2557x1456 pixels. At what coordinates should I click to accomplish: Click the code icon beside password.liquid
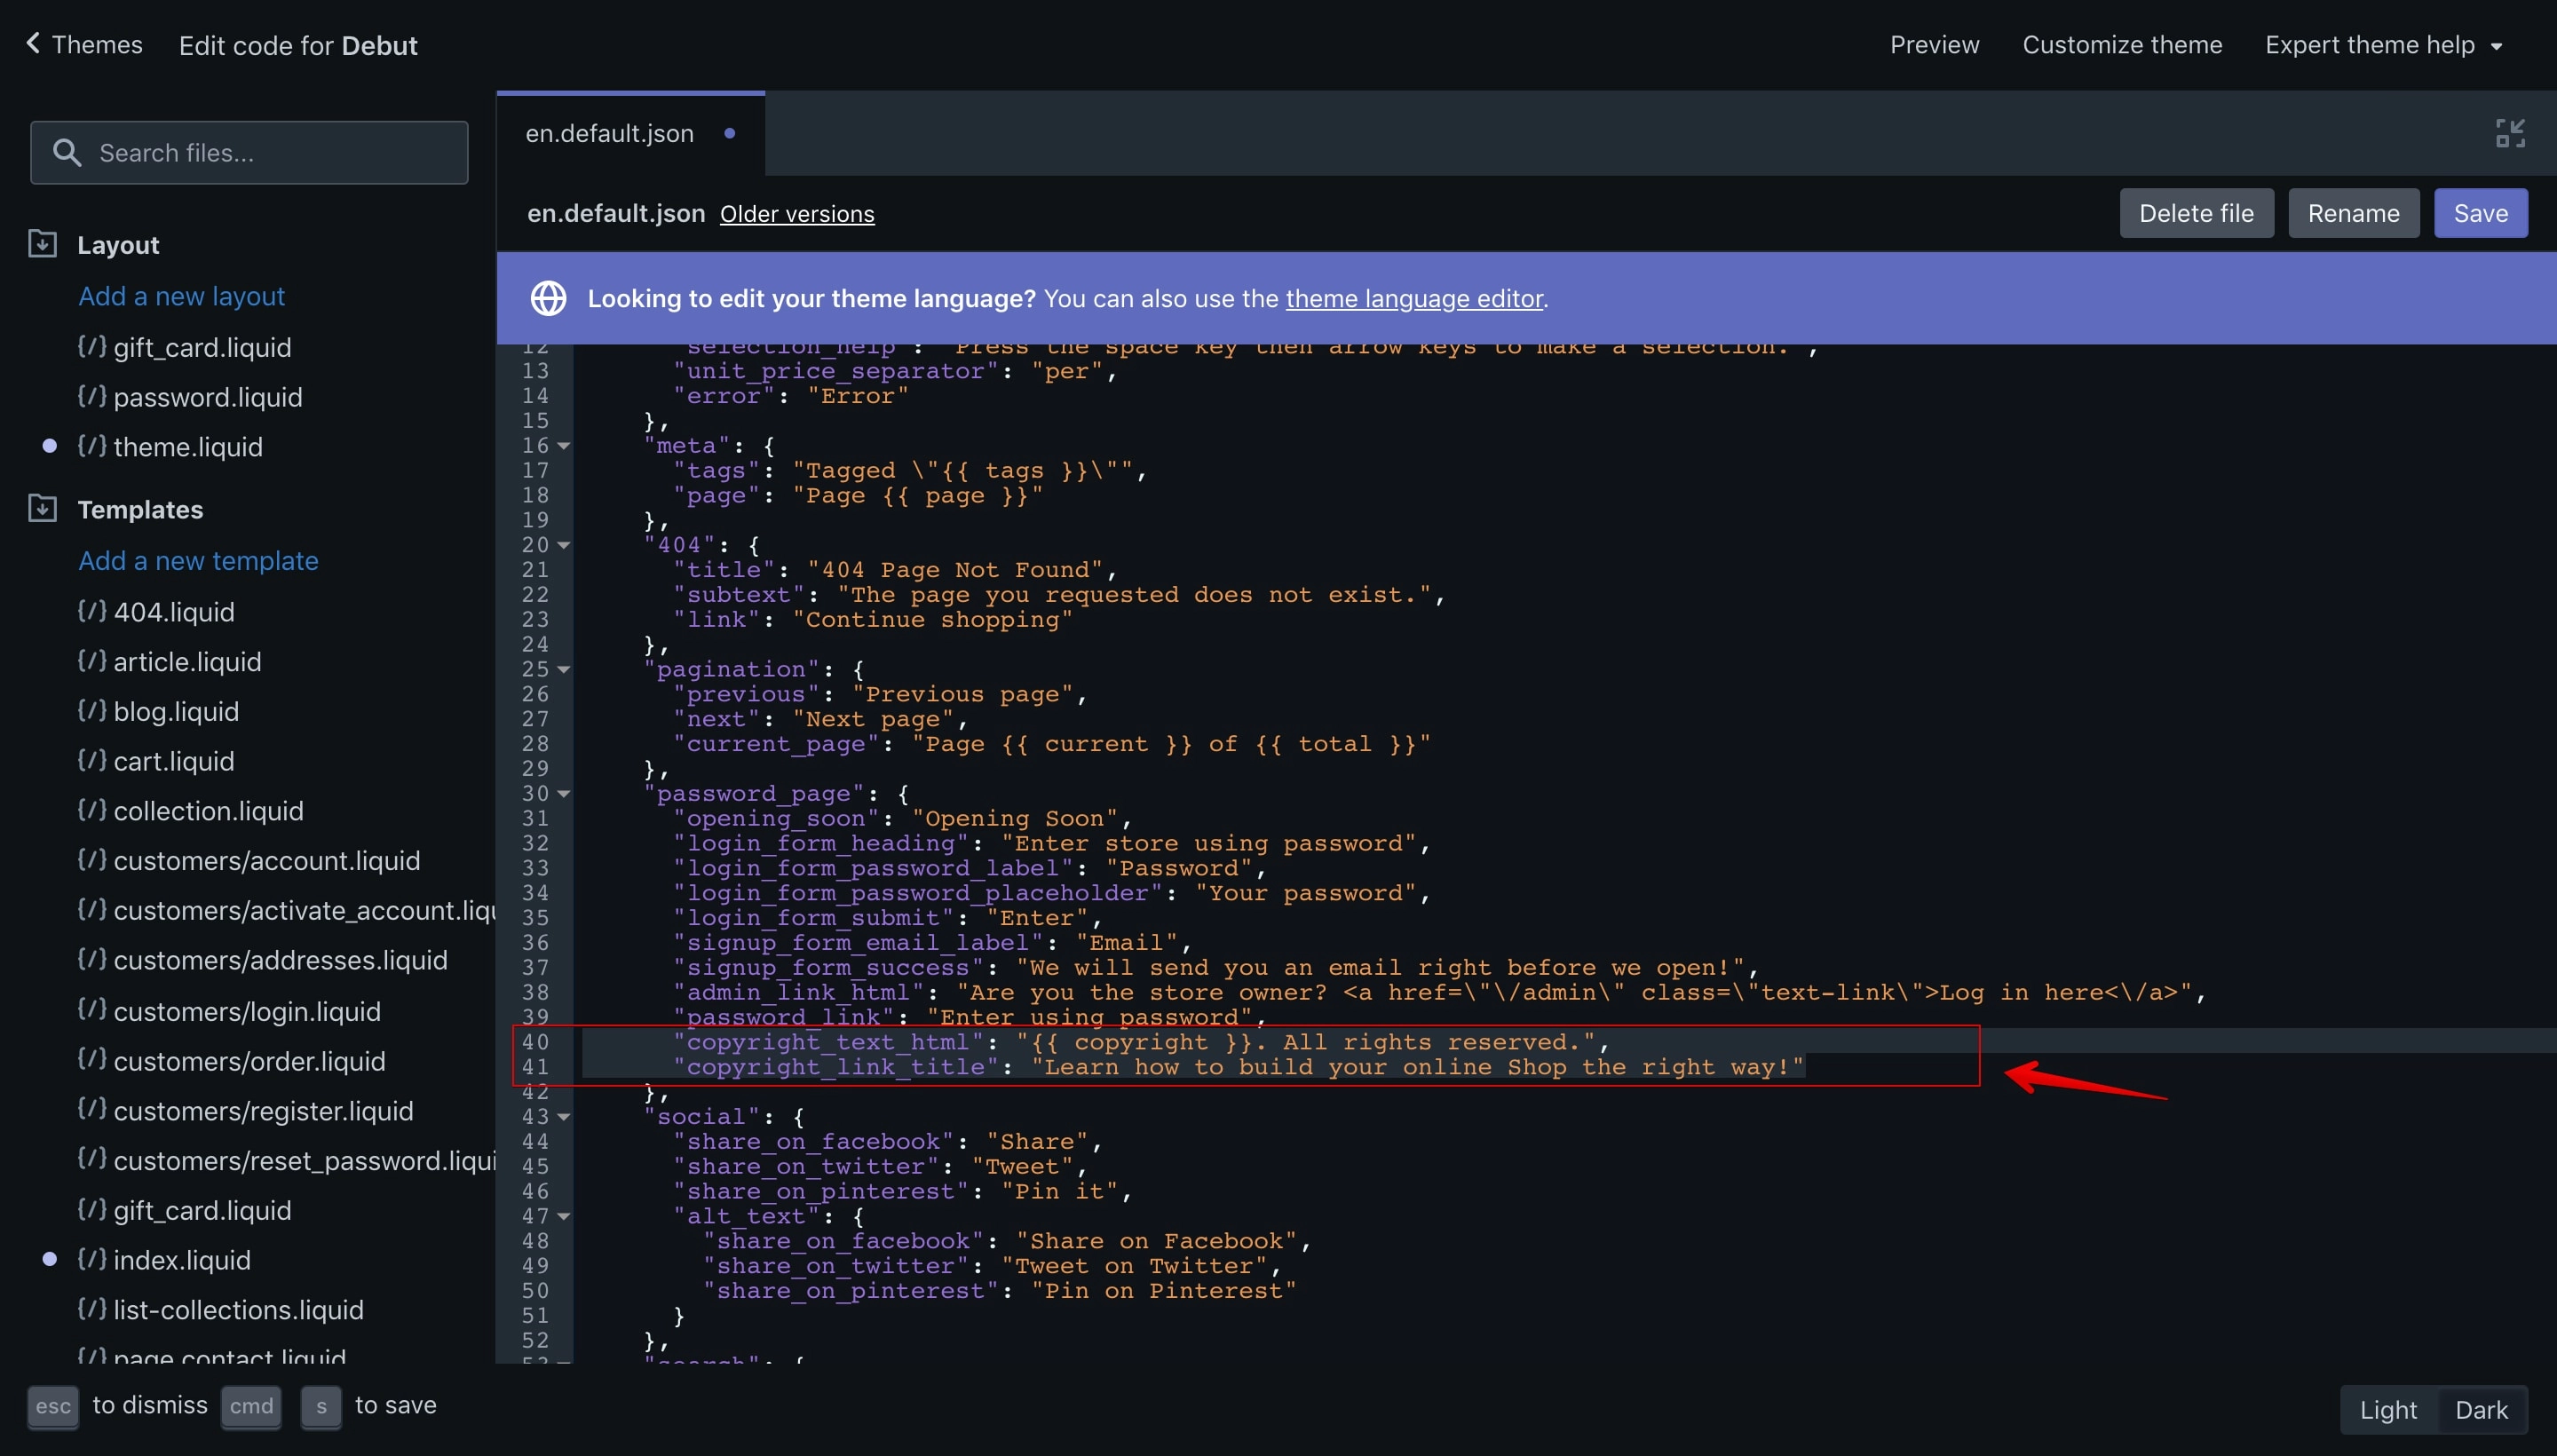(x=92, y=396)
